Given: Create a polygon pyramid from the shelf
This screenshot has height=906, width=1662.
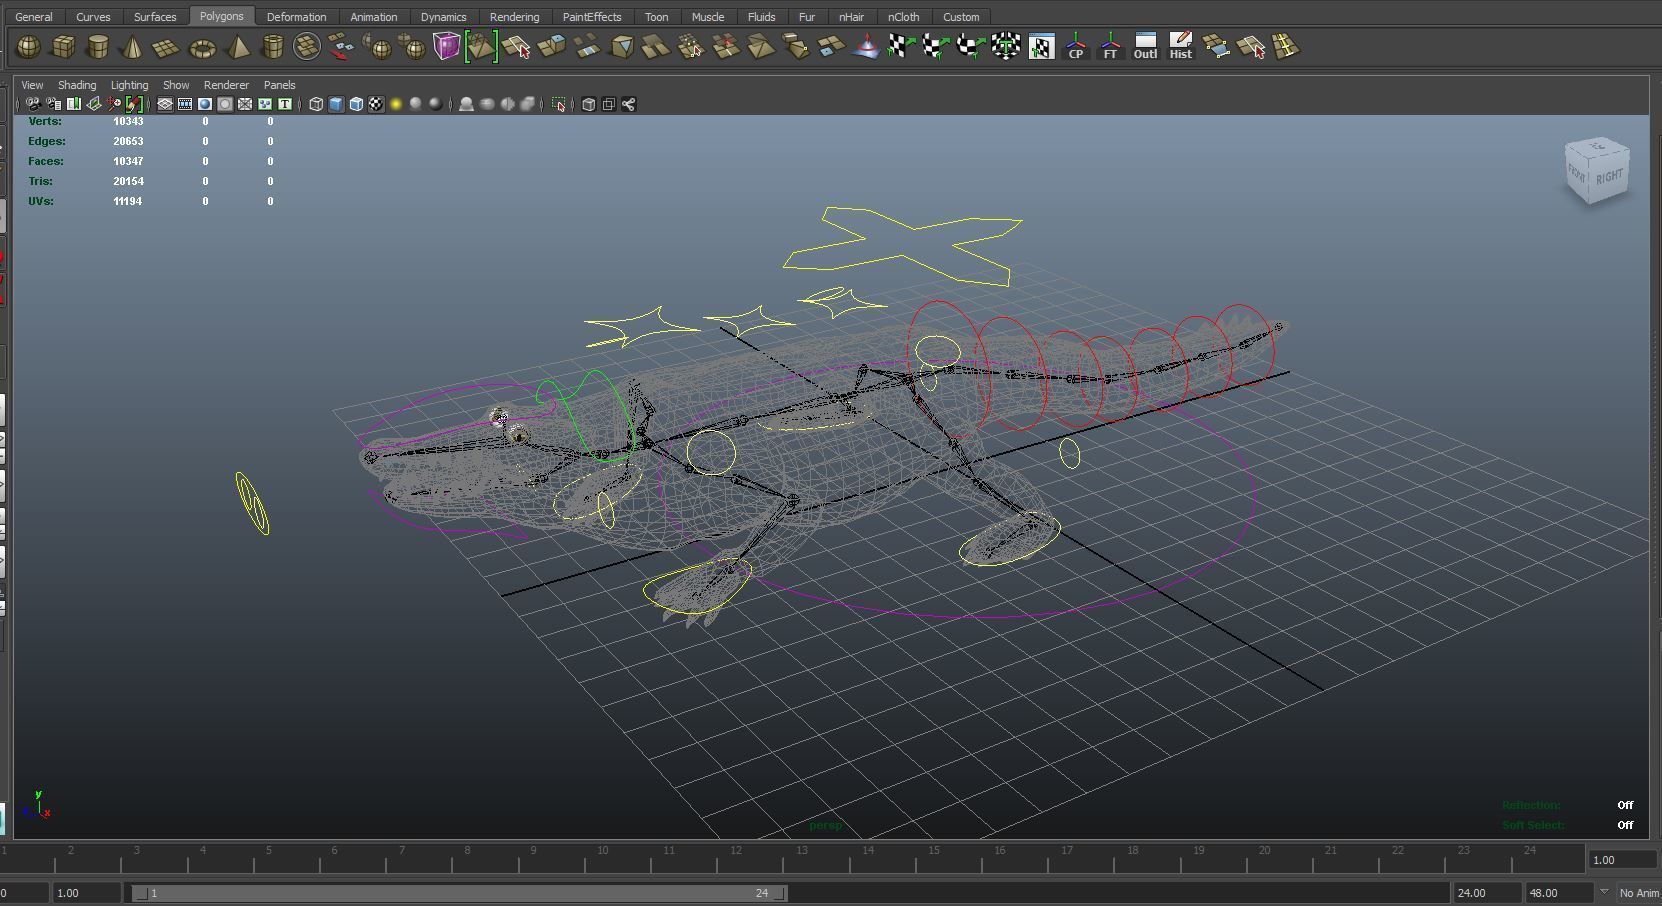Looking at the screenshot, I should point(238,47).
